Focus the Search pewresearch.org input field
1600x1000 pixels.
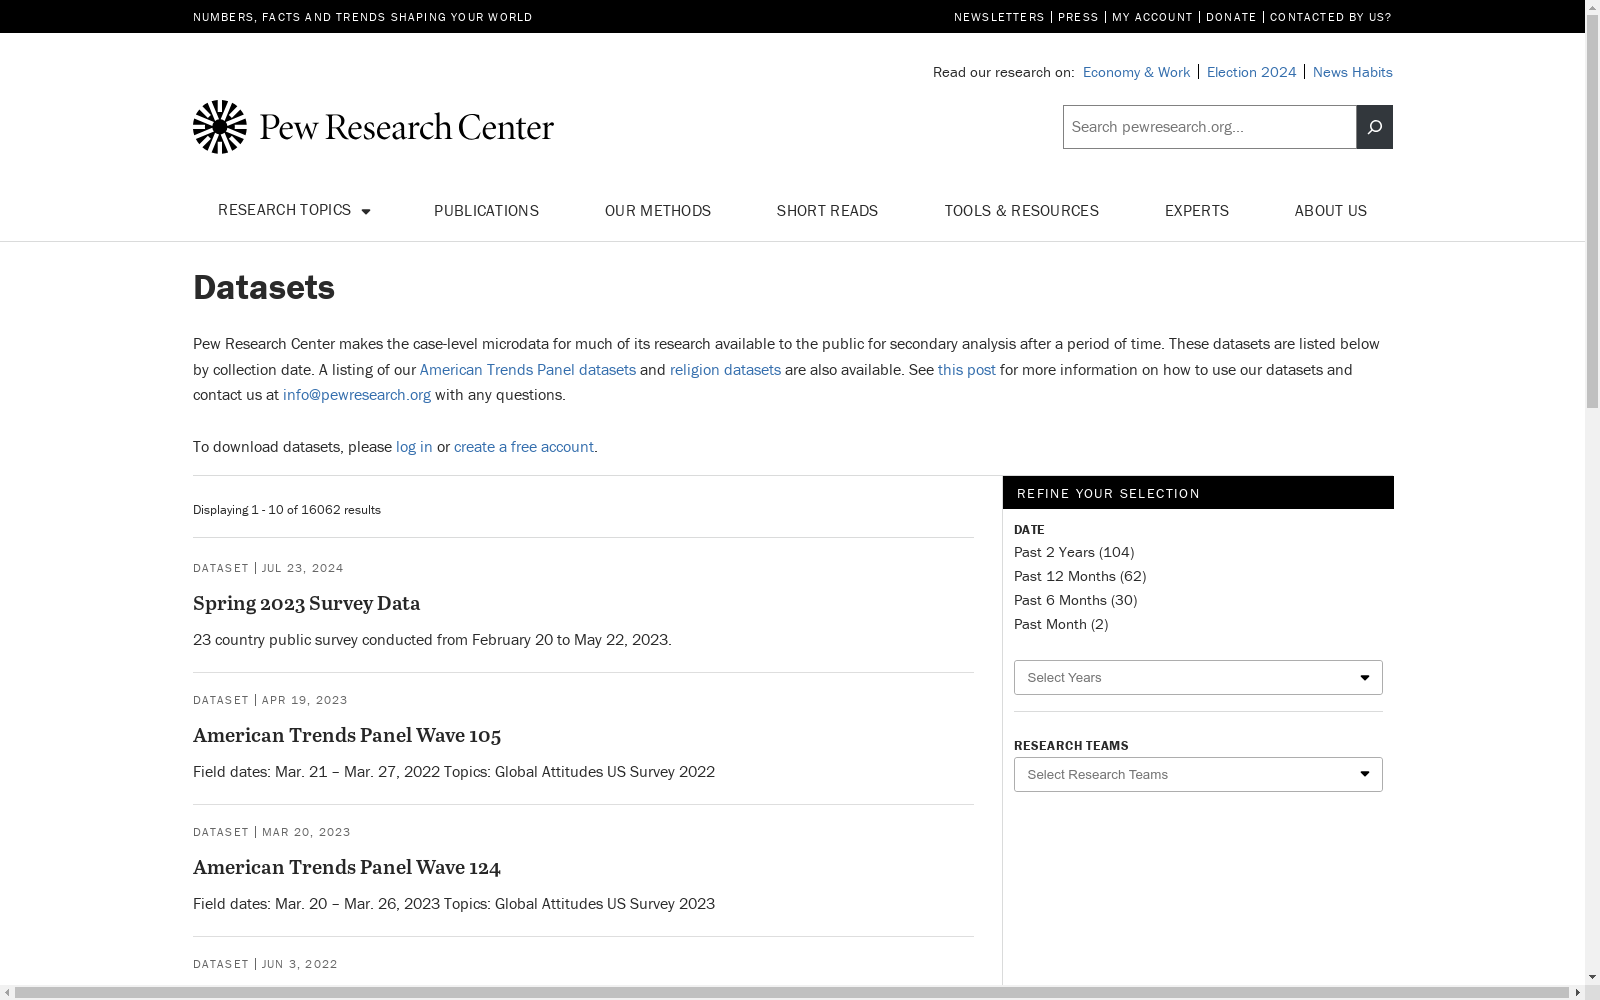[x=1209, y=127]
